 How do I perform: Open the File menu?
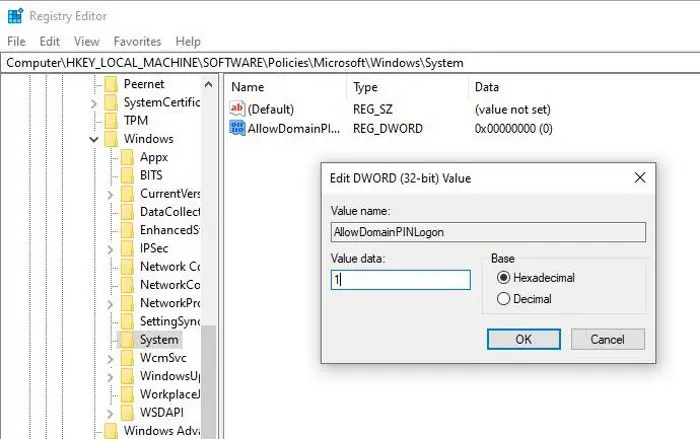pyautogui.click(x=16, y=42)
